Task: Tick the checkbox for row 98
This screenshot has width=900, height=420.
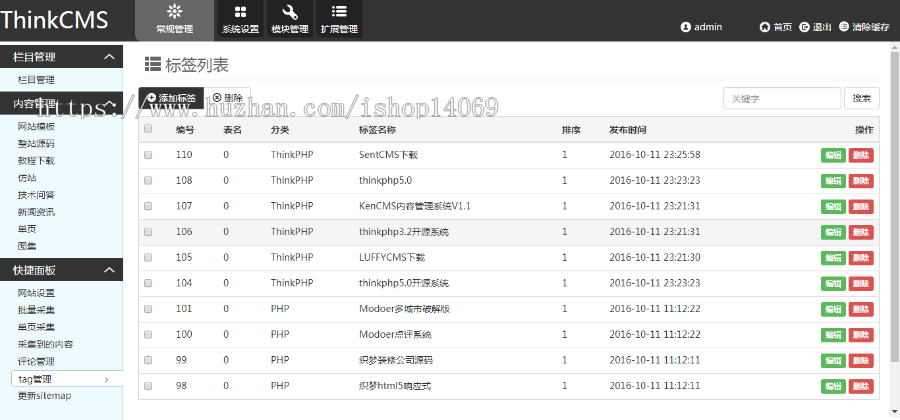Action: [149, 385]
